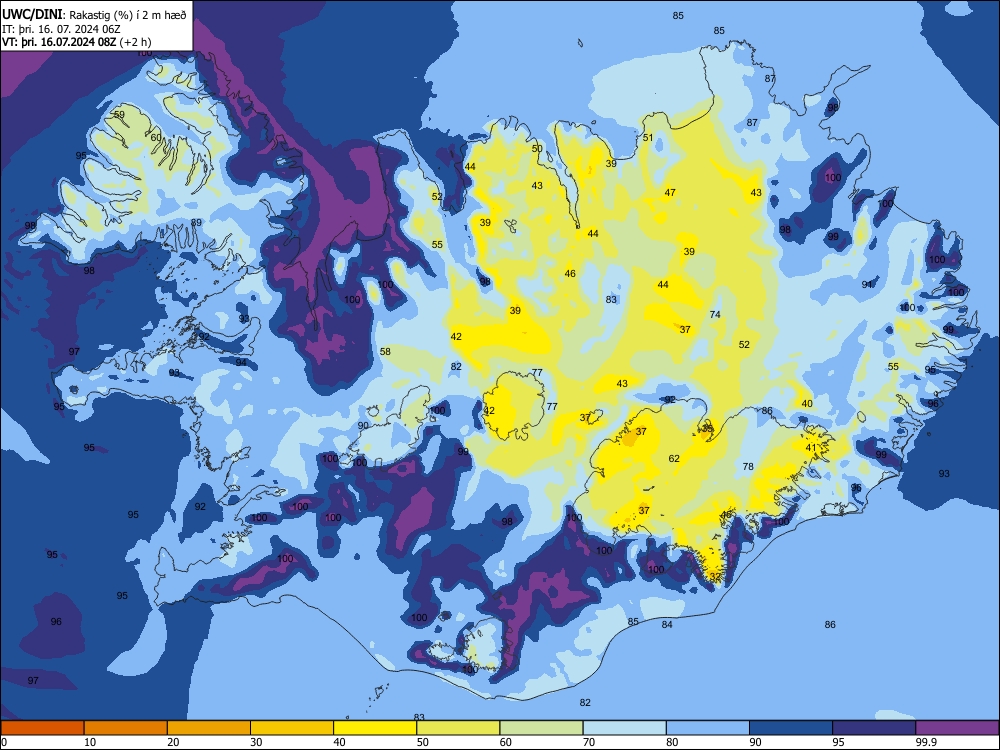The image size is (1000, 750).
Task: Click the light orange 20–30 legend swatch
Action: (209, 728)
